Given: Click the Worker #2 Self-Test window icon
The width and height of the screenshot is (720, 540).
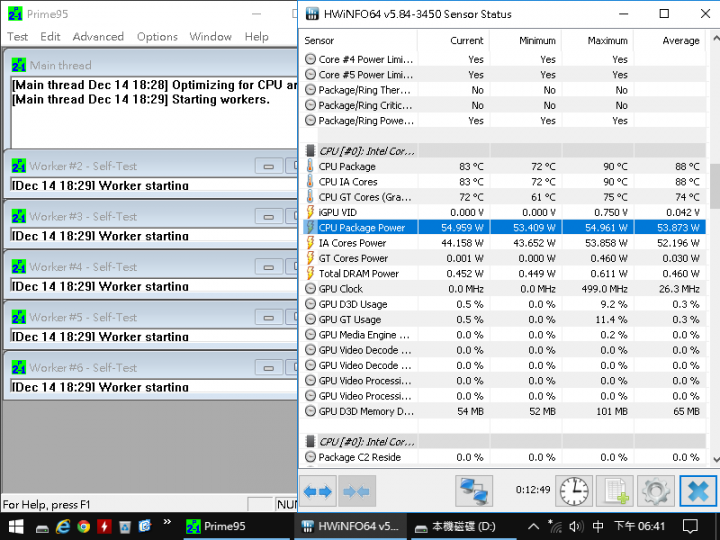Looking at the screenshot, I should 19,166.
